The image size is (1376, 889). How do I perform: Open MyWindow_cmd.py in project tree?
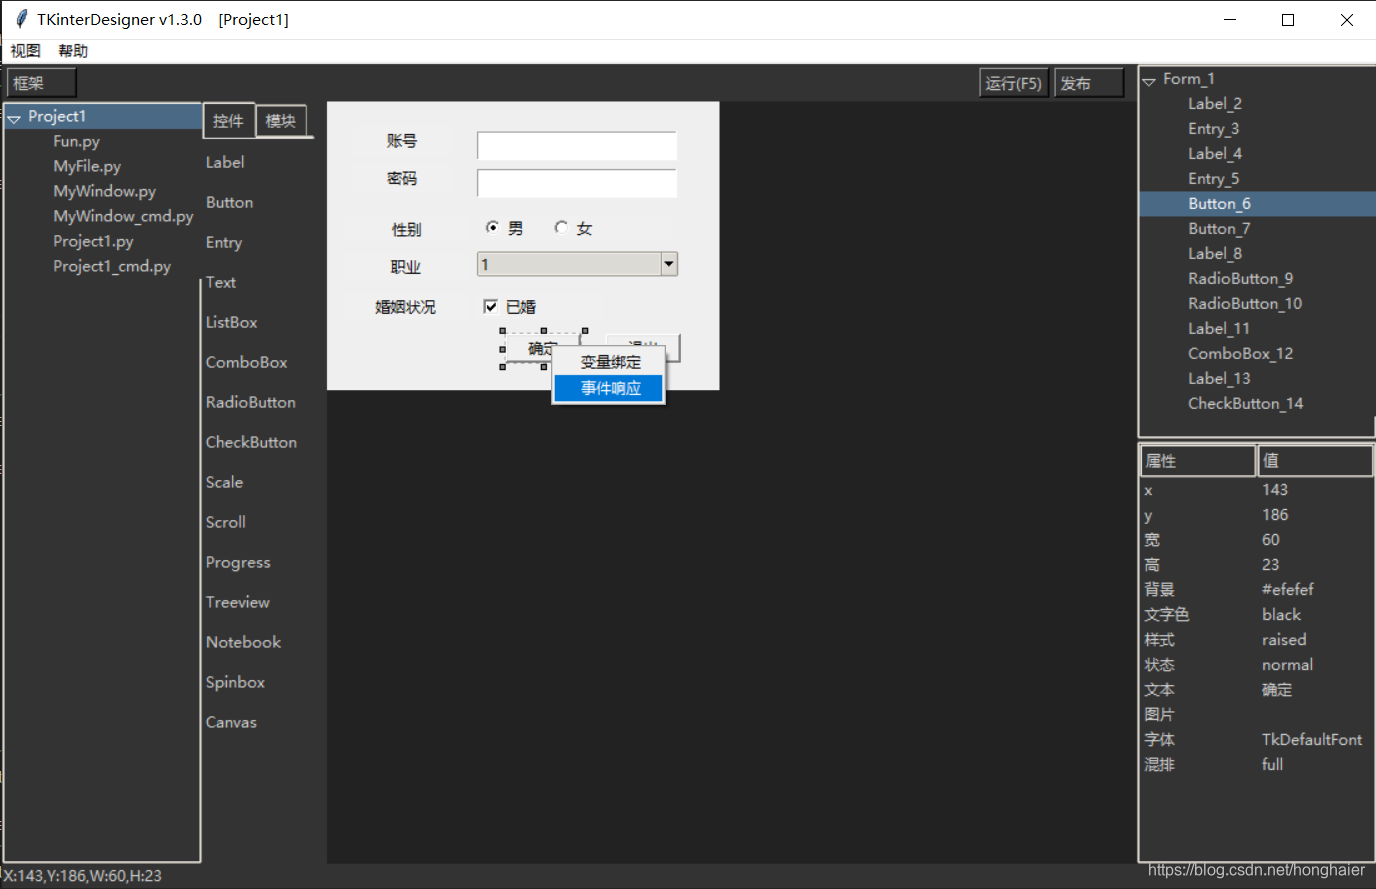coord(123,216)
